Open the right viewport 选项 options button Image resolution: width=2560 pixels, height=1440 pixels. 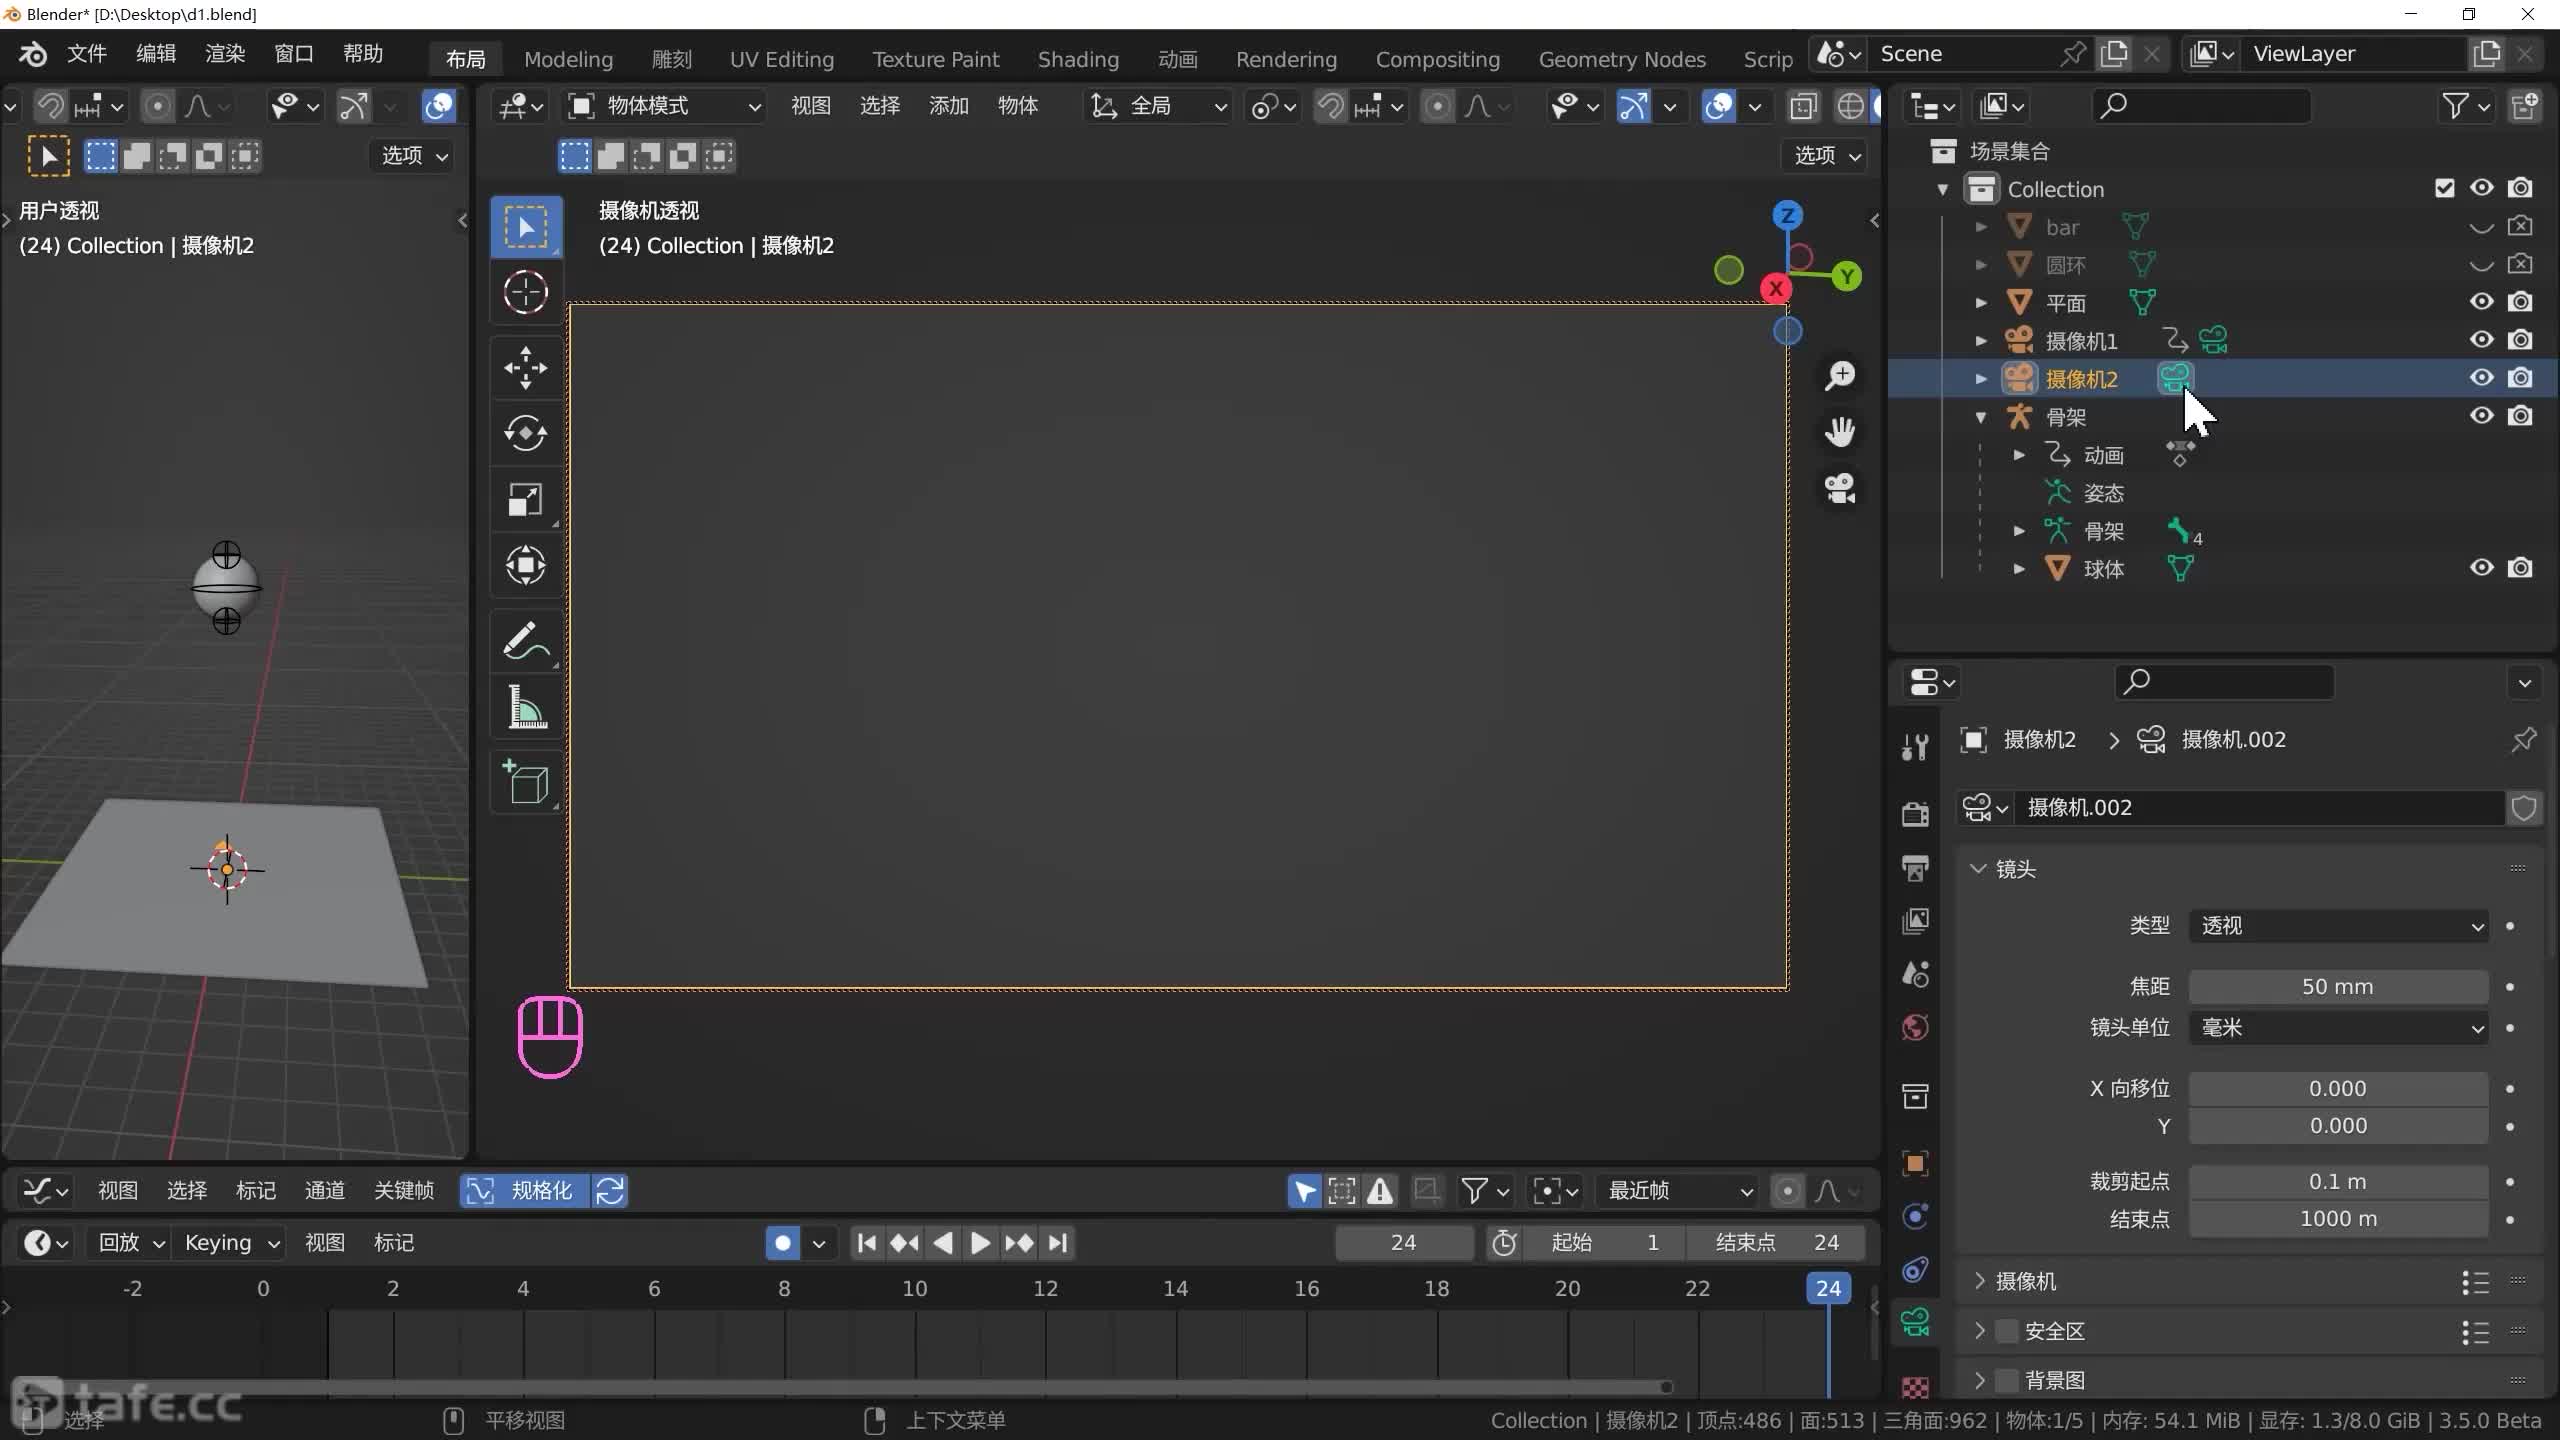coord(1826,155)
